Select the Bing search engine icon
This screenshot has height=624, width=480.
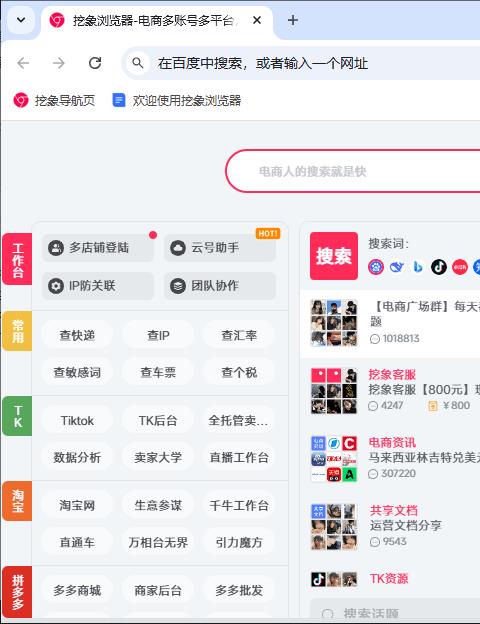pyautogui.click(x=418, y=267)
